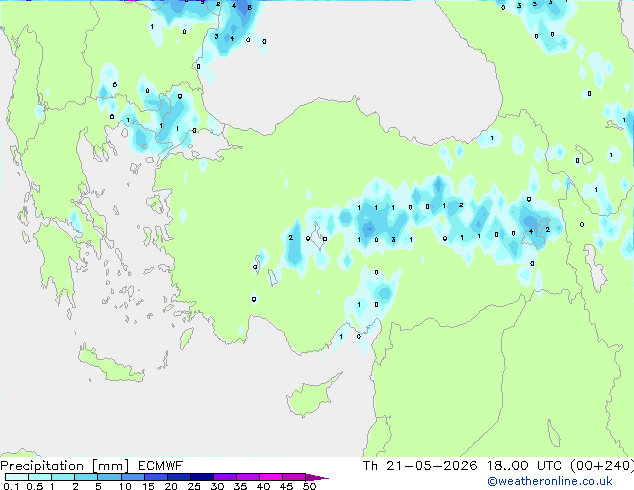The image size is (634, 490).
Task: Click the '30' legend scale label
Action: [x=217, y=486]
